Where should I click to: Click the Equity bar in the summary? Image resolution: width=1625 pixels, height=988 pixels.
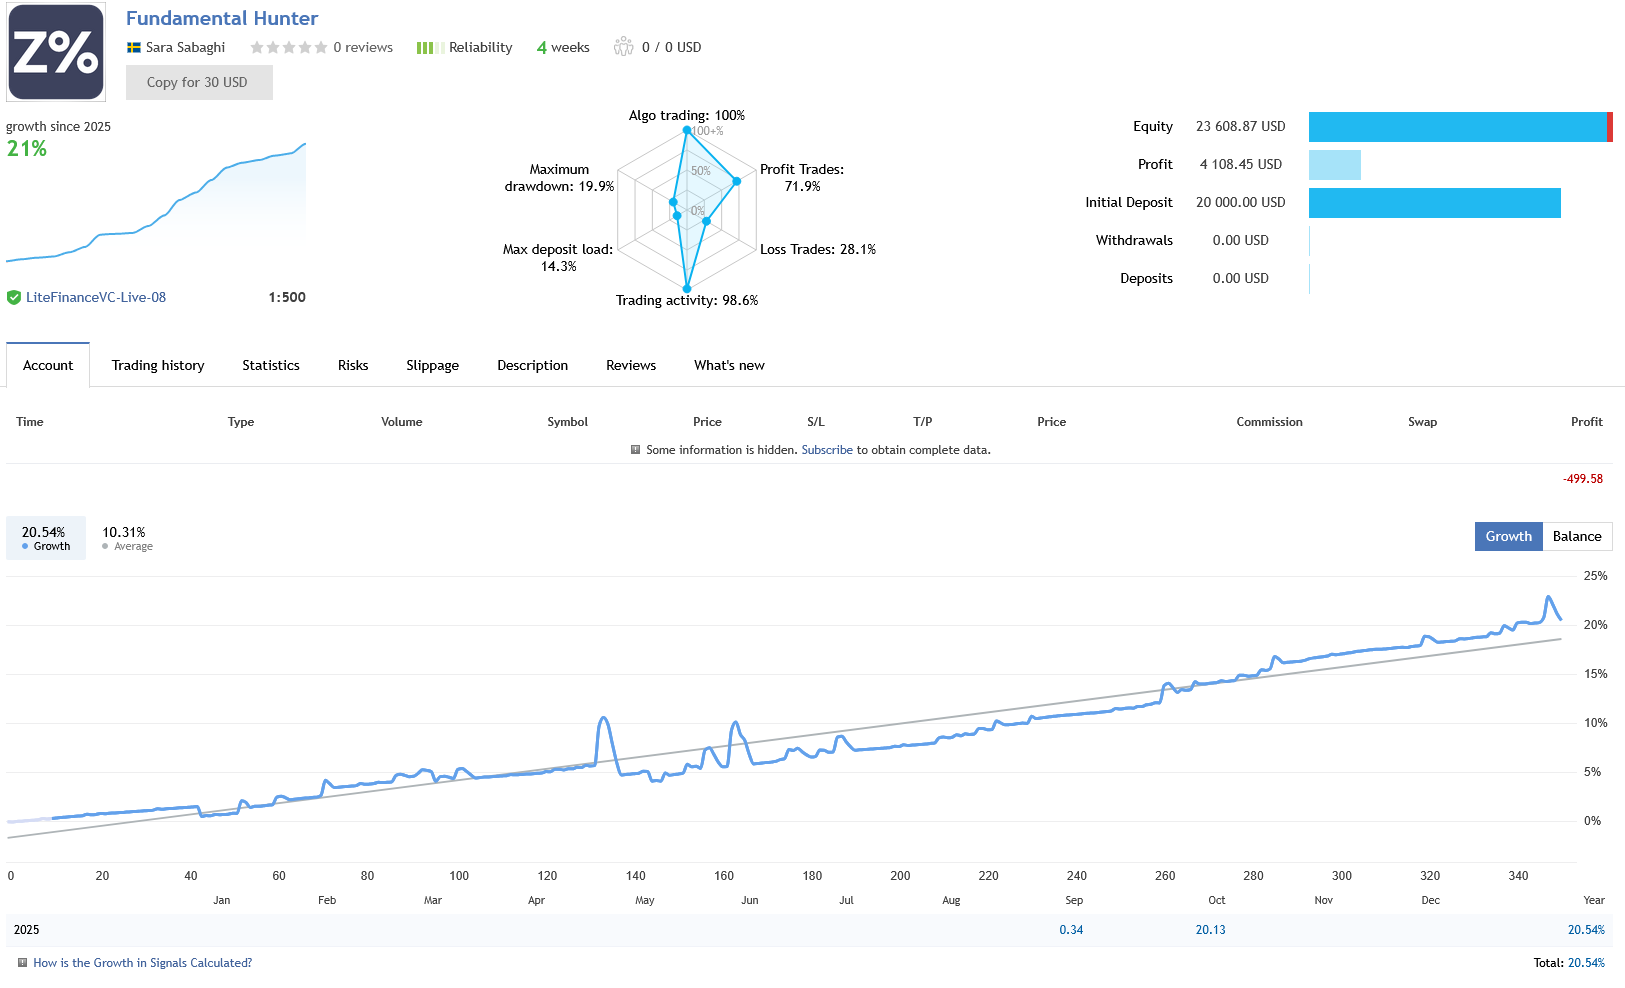(x=1458, y=127)
